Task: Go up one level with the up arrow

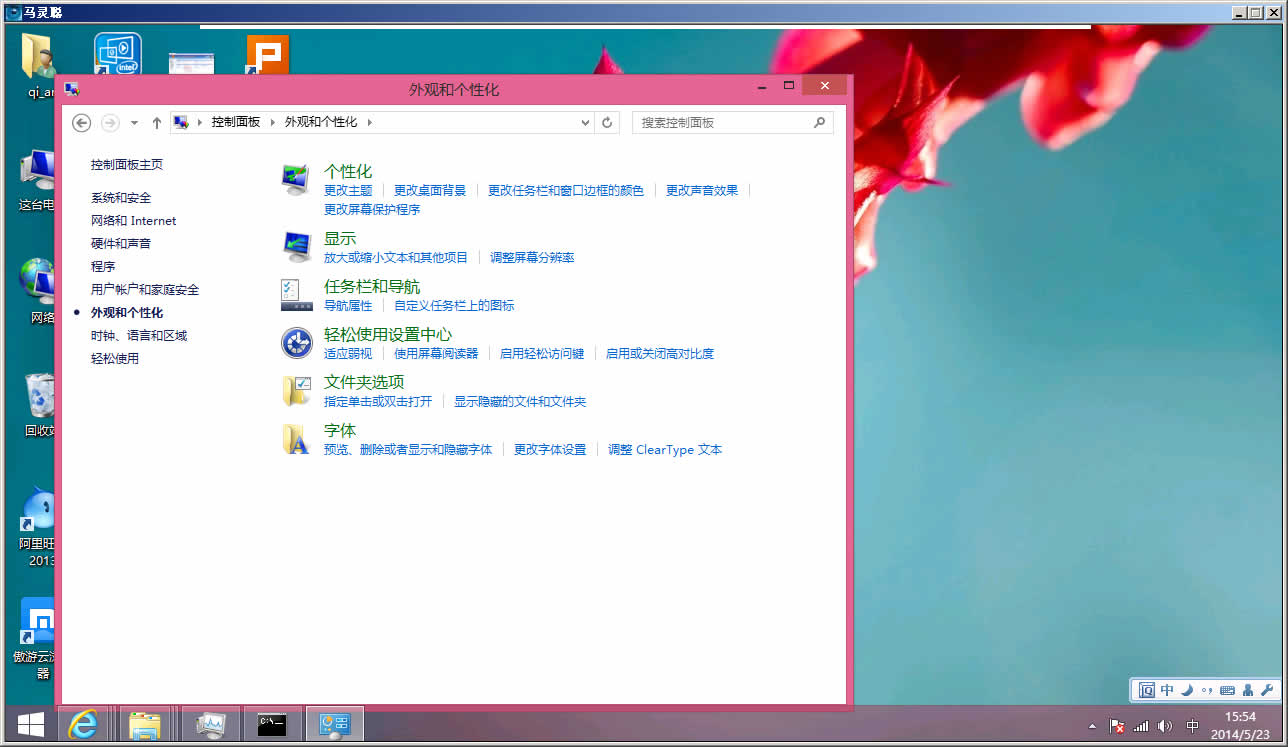Action: pyautogui.click(x=157, y=122)
